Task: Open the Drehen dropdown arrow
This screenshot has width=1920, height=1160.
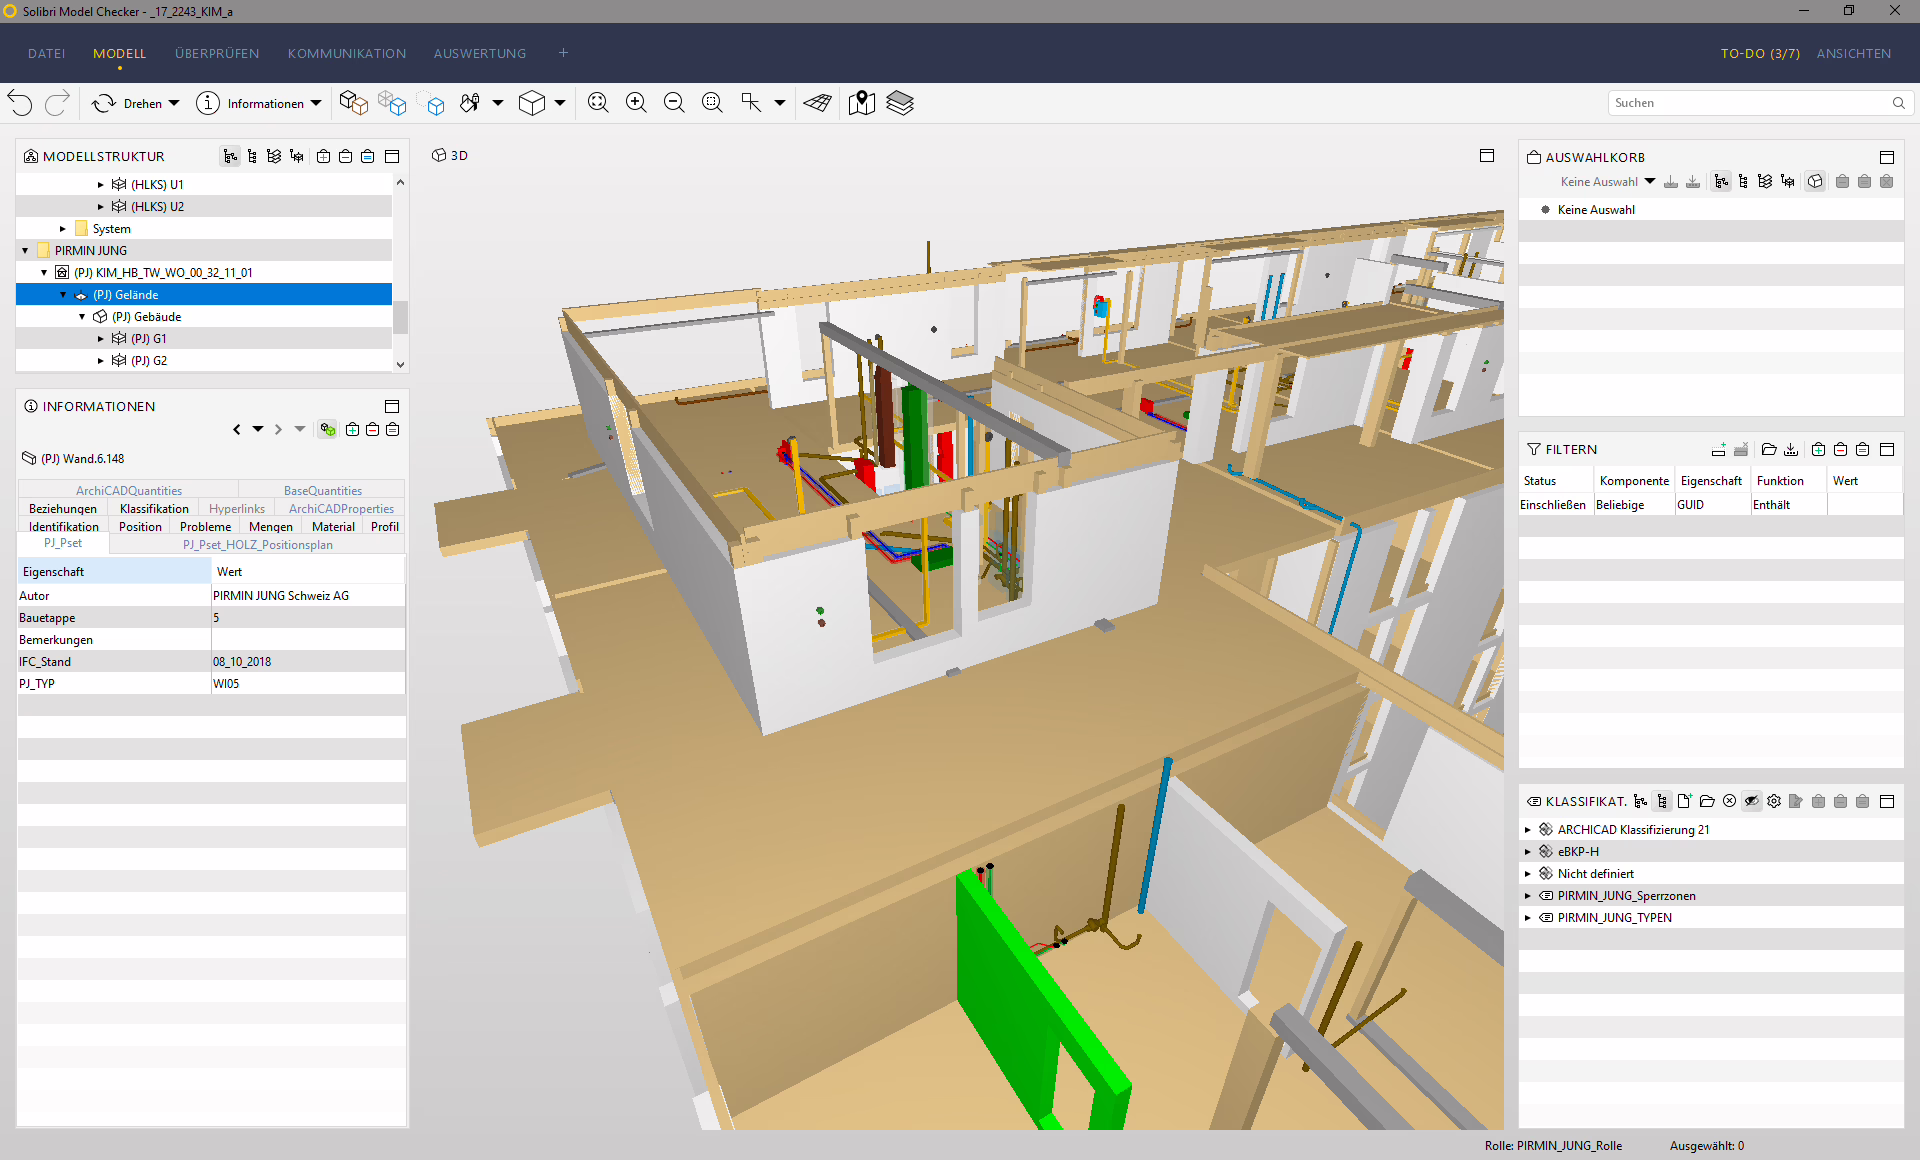Action: tap(174, 103)
